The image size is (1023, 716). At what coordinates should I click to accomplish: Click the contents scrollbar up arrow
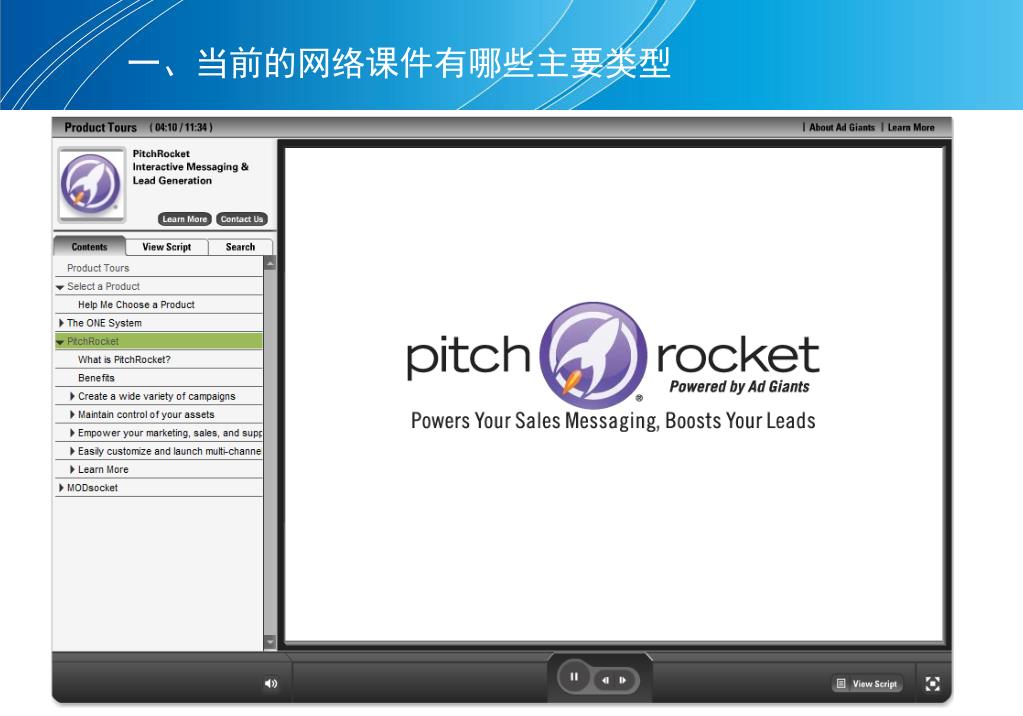point(269,263)
